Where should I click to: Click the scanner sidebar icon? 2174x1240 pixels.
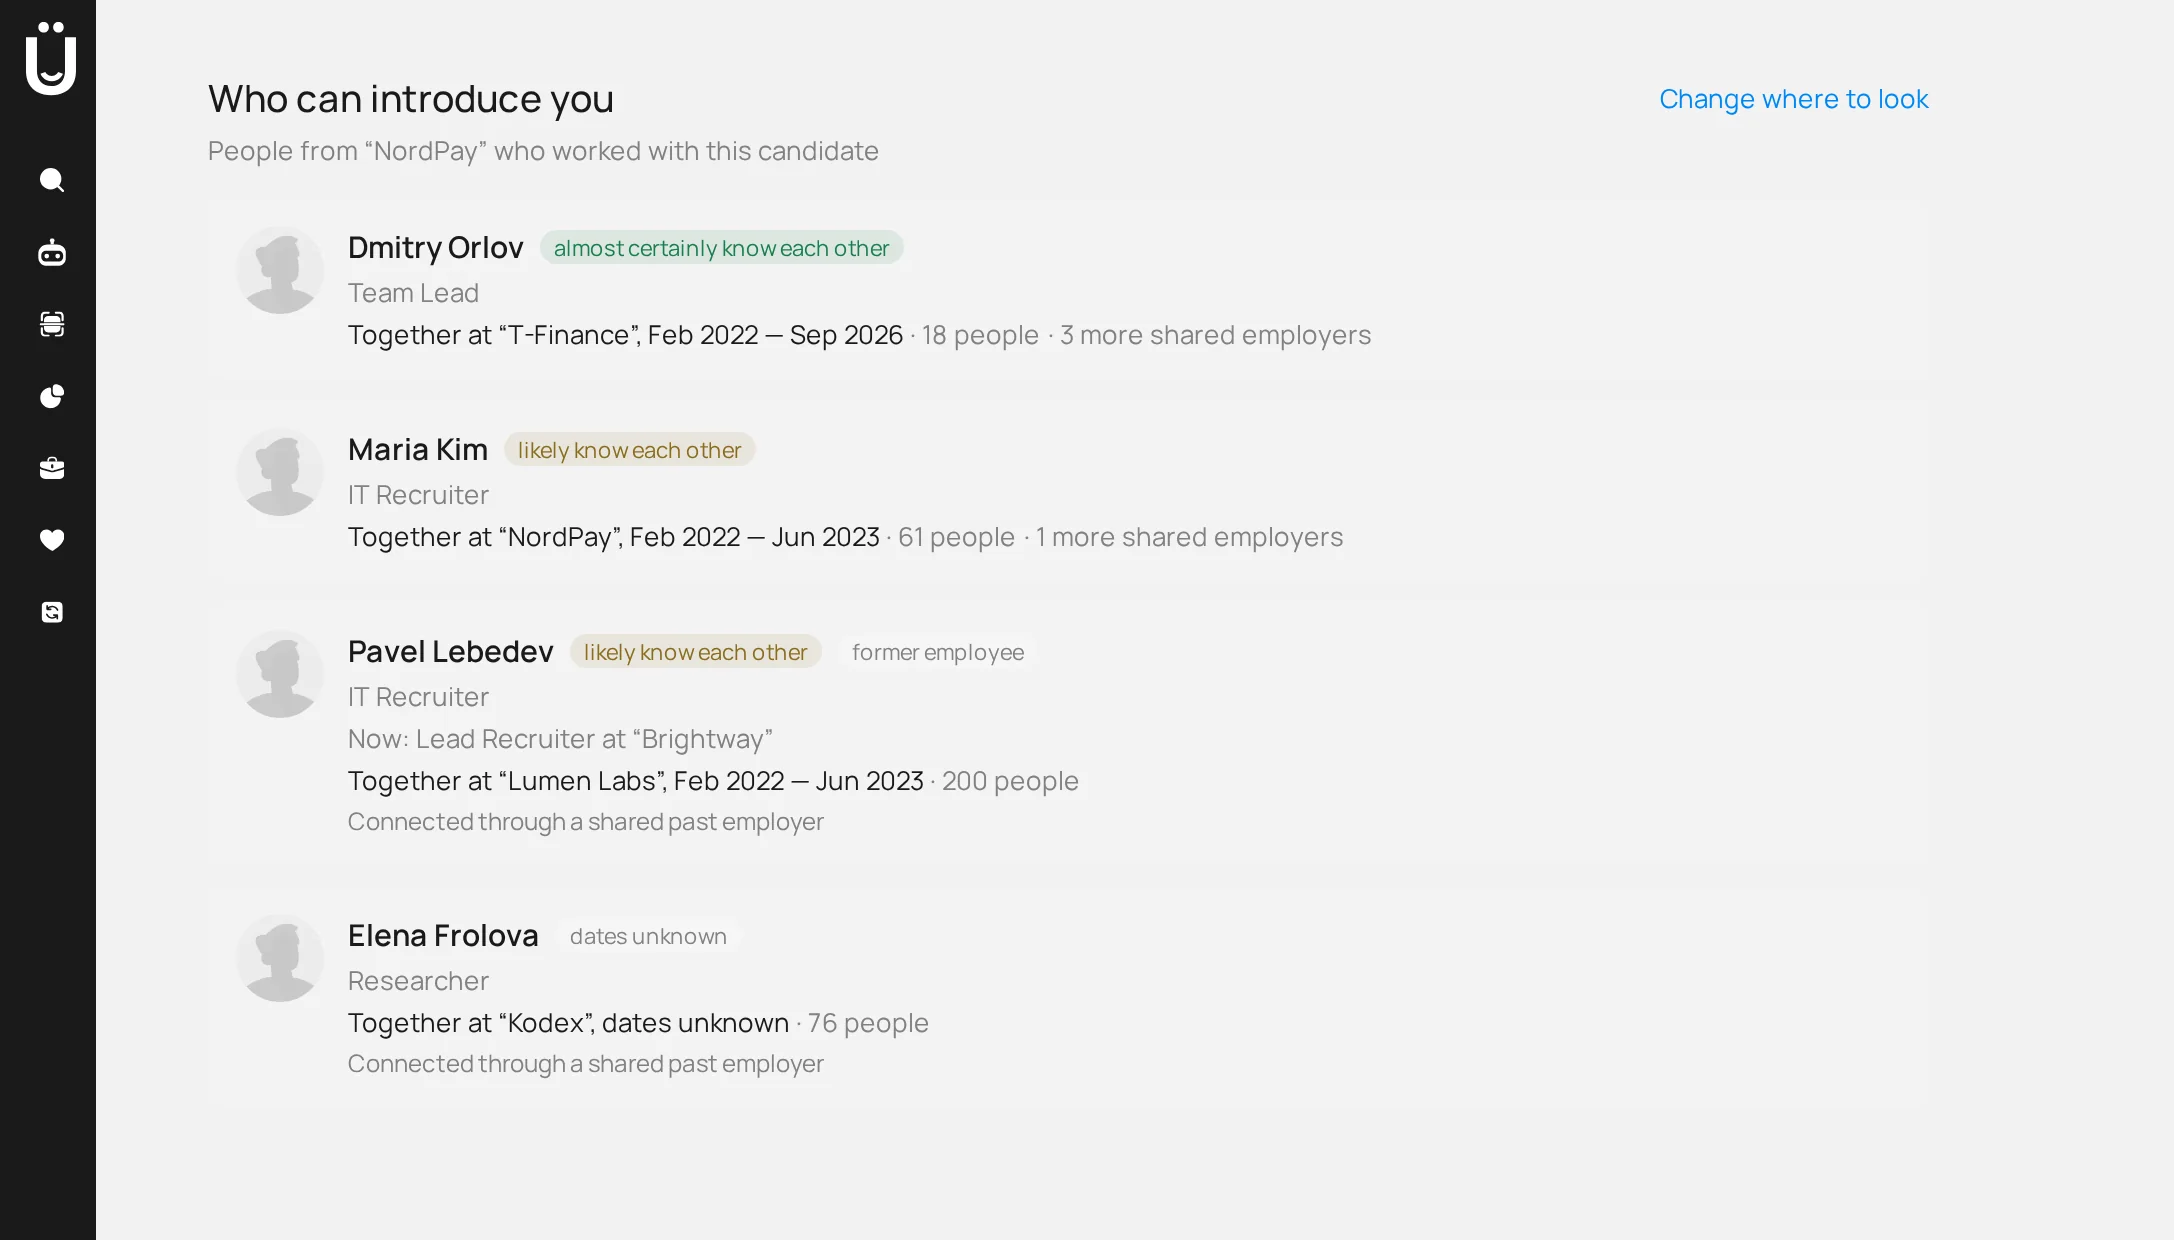pyautogui.click(x=52, y=324)
